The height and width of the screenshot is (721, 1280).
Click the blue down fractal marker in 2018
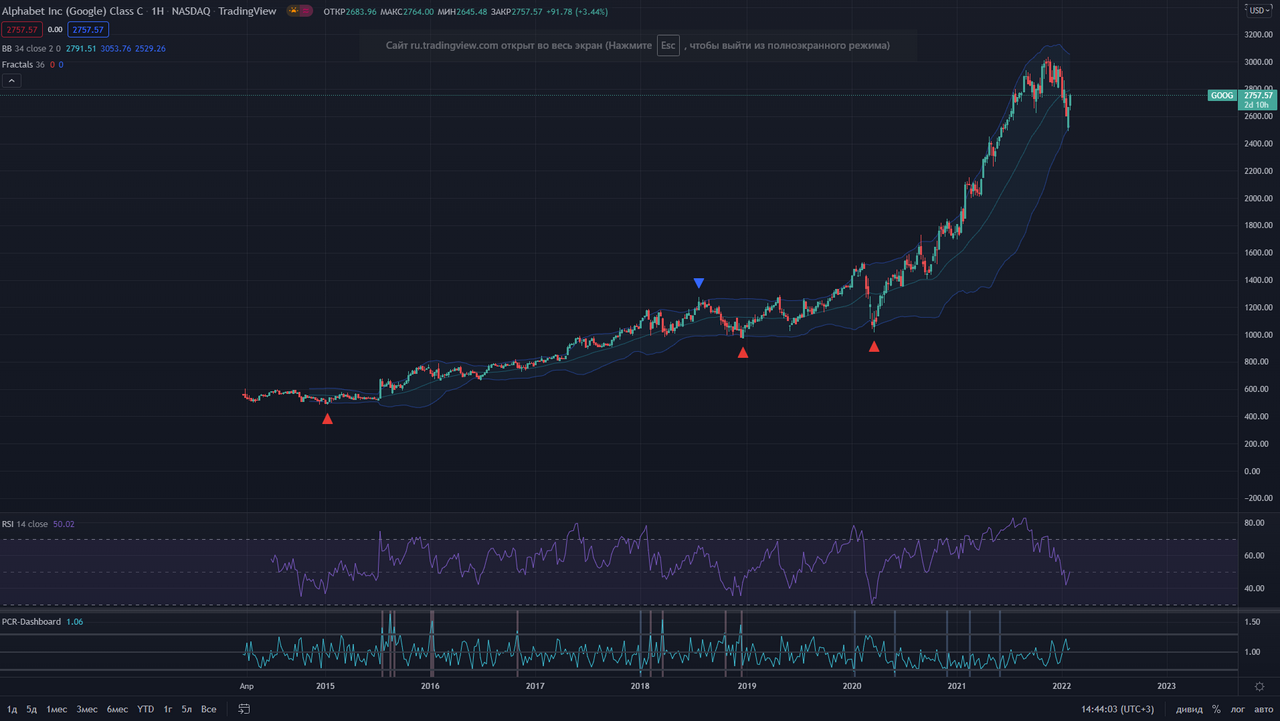(699, 284)
